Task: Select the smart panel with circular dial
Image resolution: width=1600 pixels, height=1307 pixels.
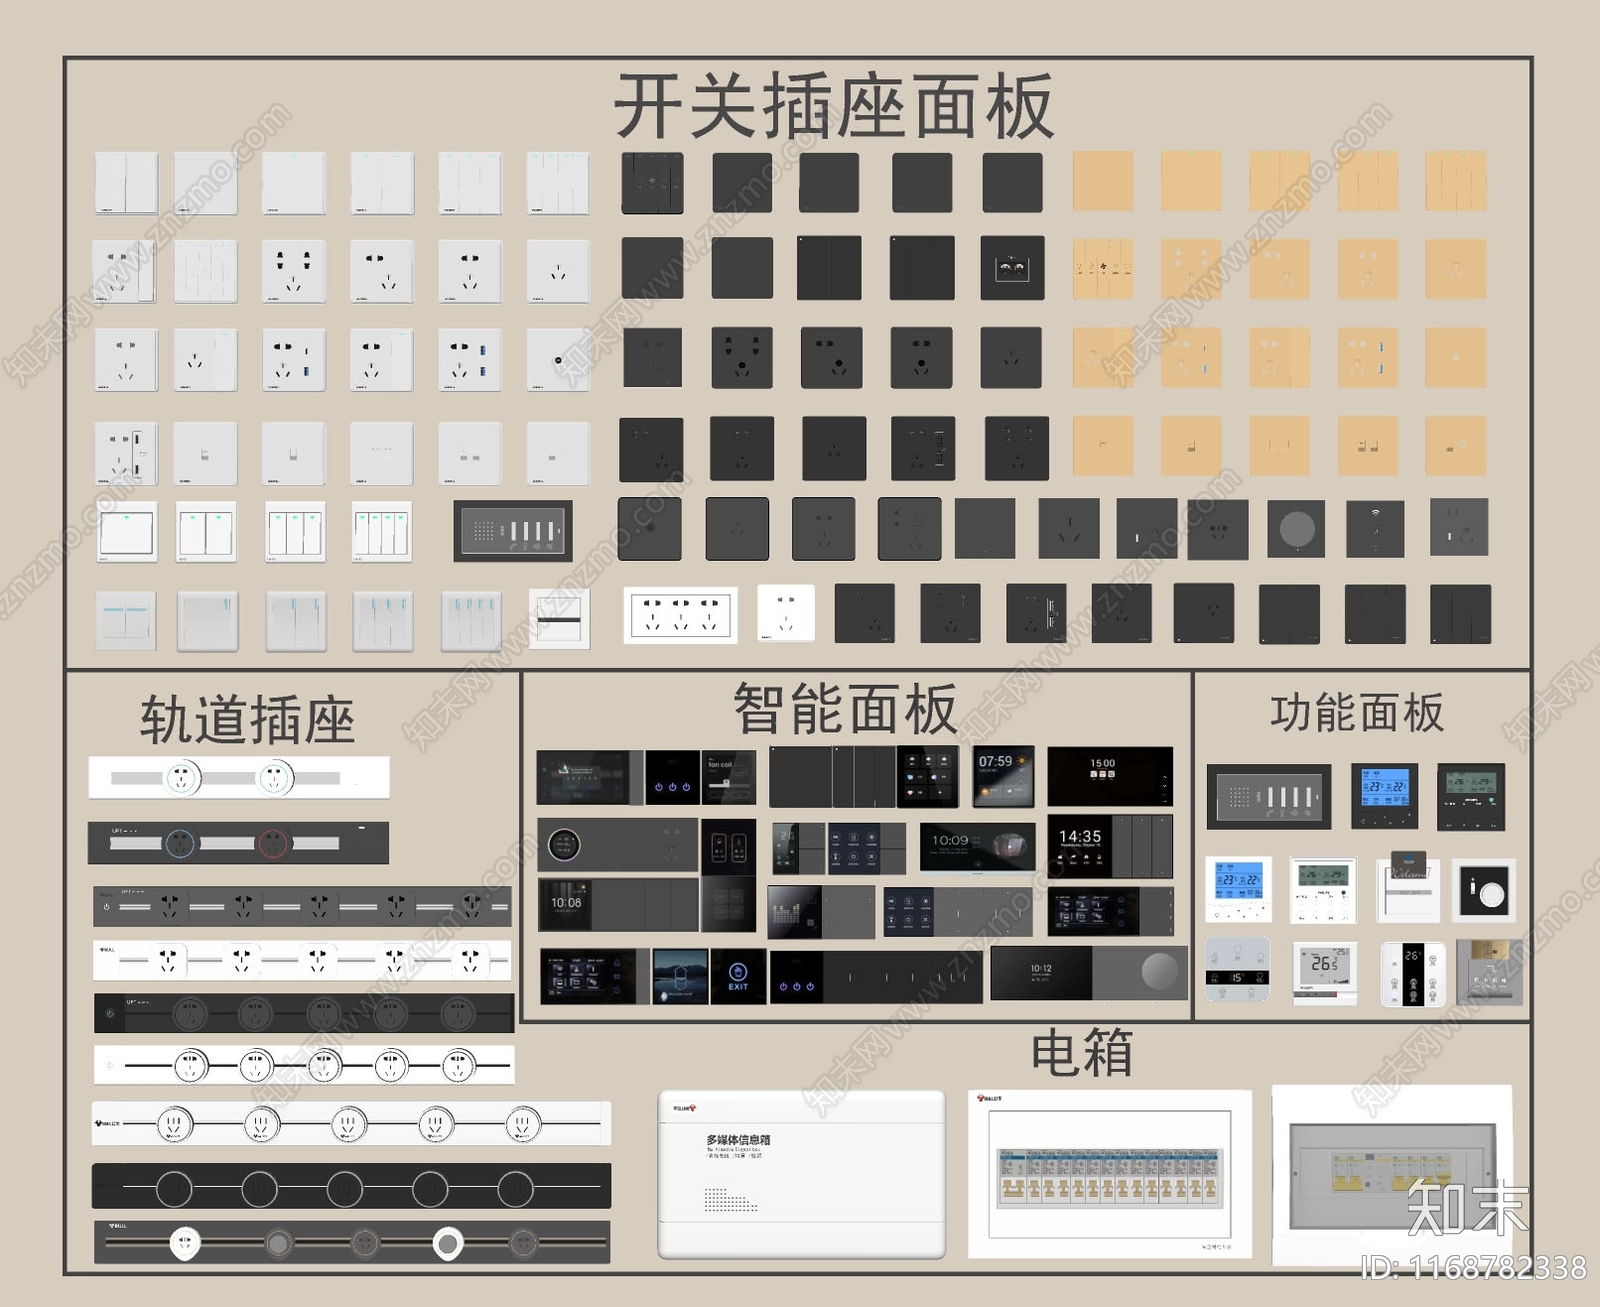Action: [x=618, y=845]
